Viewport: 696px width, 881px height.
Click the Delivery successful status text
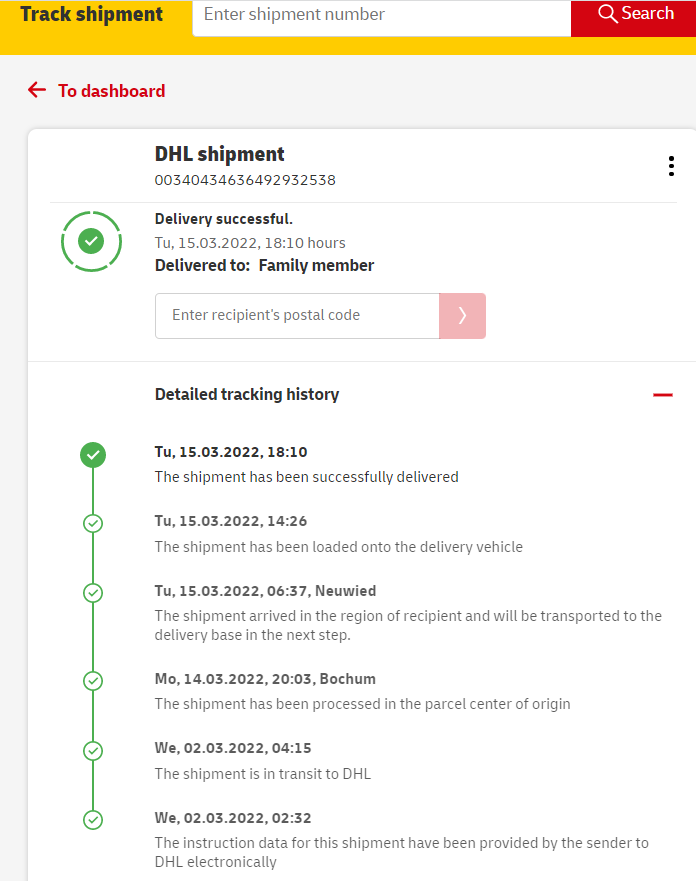pos(224,219)
